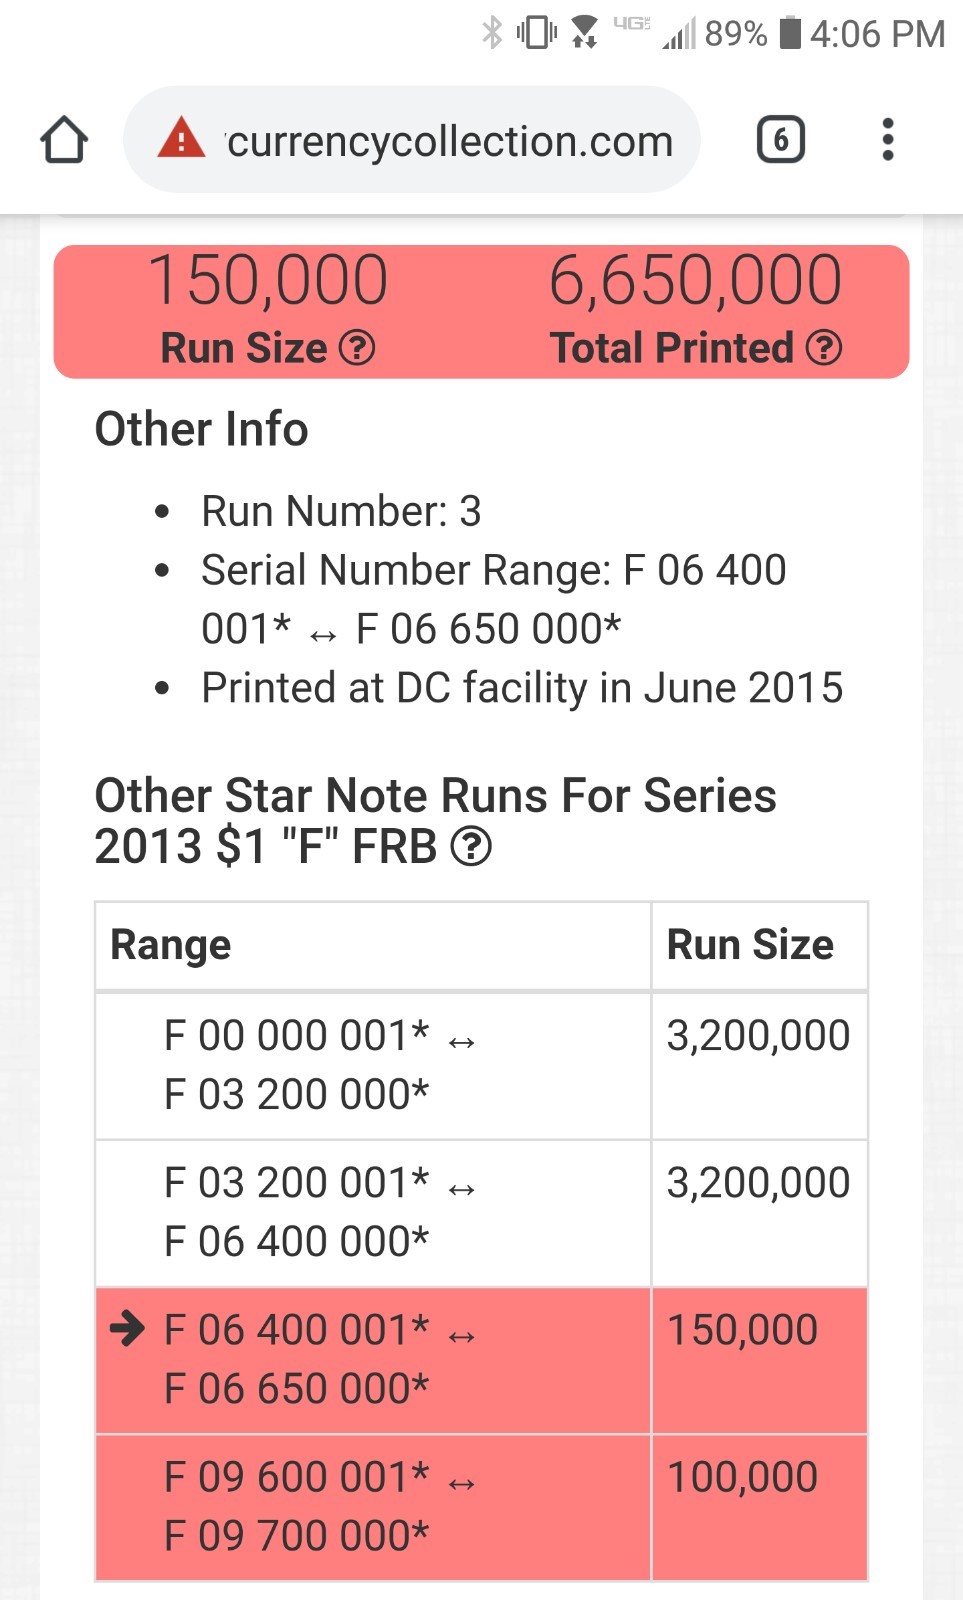Select the Range column header
Screen dimensions: 963x1600
coord(373,946)
